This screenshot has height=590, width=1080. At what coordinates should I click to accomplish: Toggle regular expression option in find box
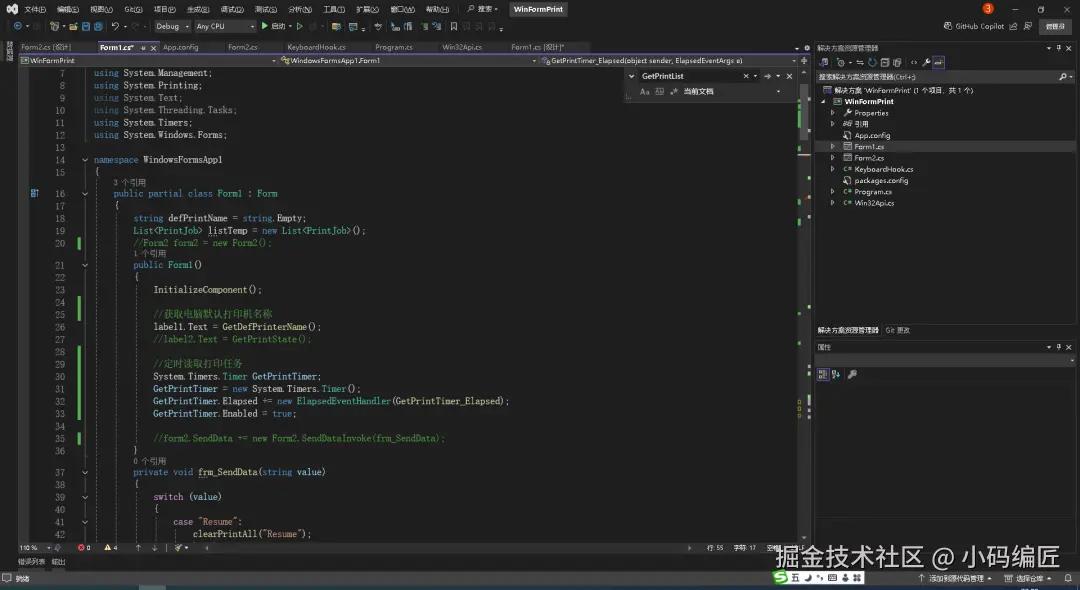click(x=672, y=91)
